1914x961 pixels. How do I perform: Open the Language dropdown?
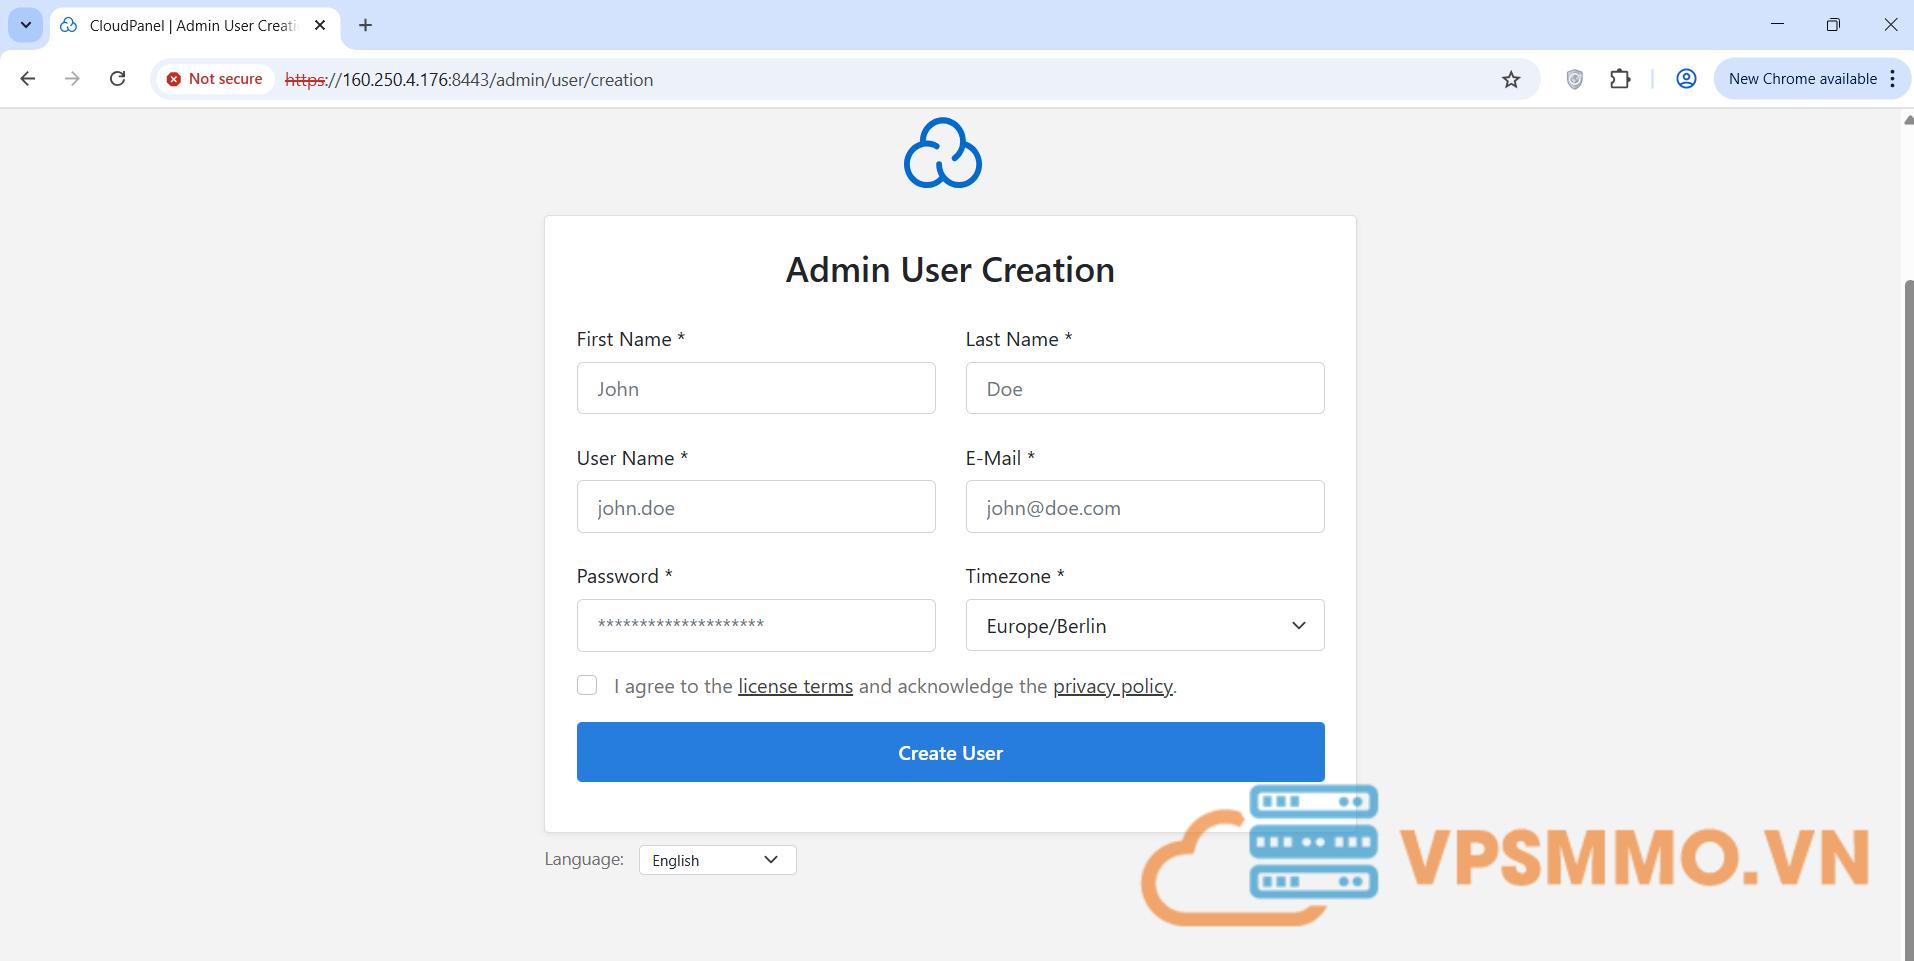(x=717, y=860)
